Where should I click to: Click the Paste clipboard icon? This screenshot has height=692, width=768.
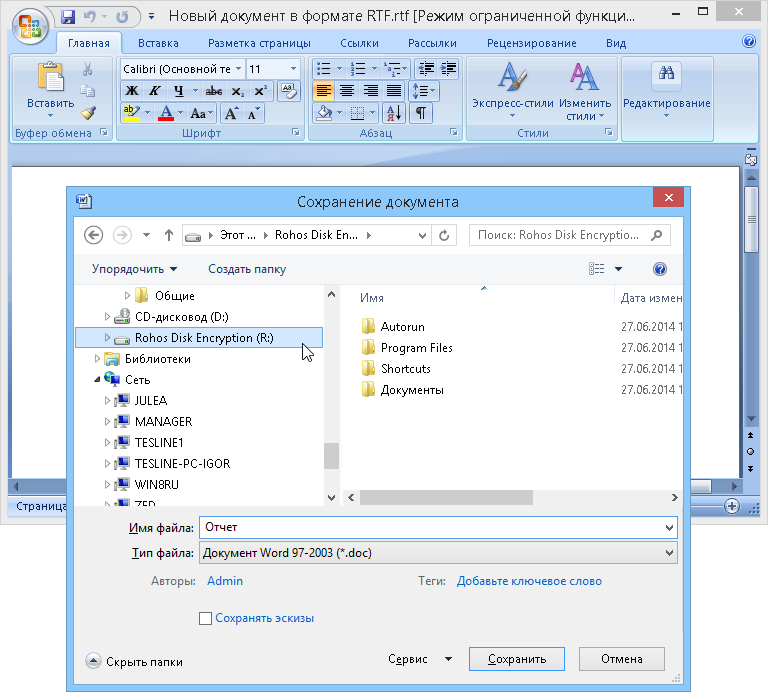click(x=50, y=77)
